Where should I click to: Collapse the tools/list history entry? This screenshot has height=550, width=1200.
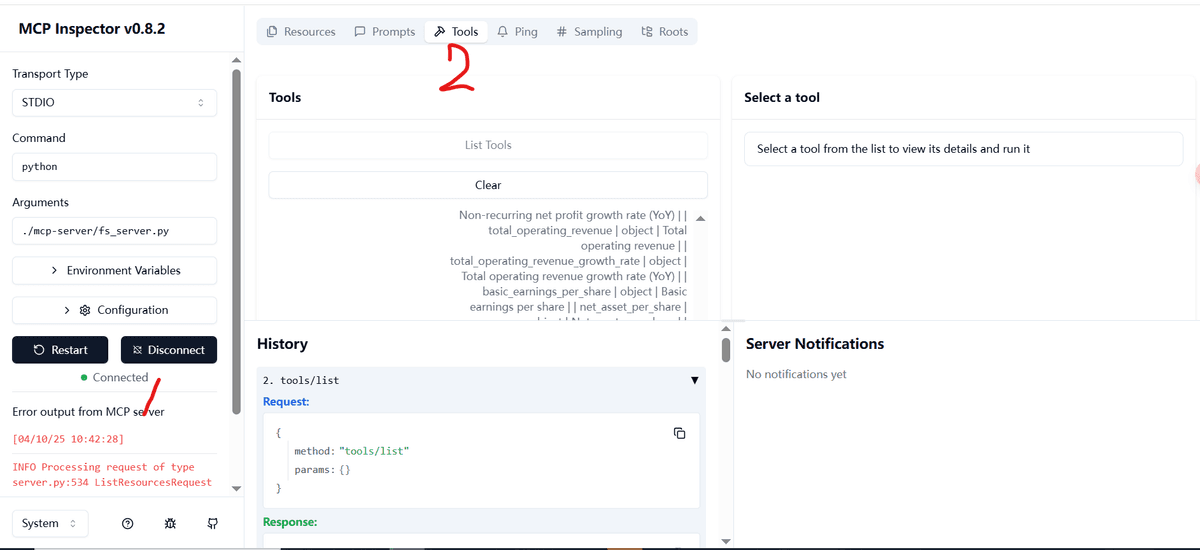(x=695, y=380)
